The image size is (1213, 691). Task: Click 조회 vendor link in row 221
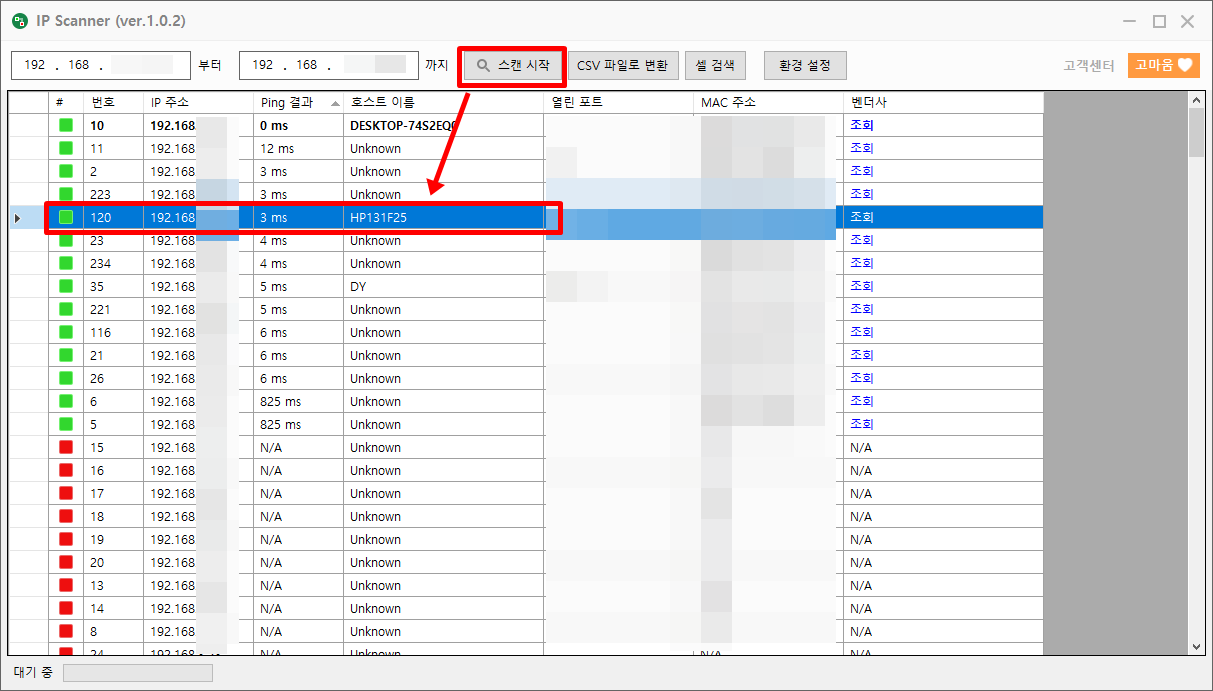click(x=861, y=310)
